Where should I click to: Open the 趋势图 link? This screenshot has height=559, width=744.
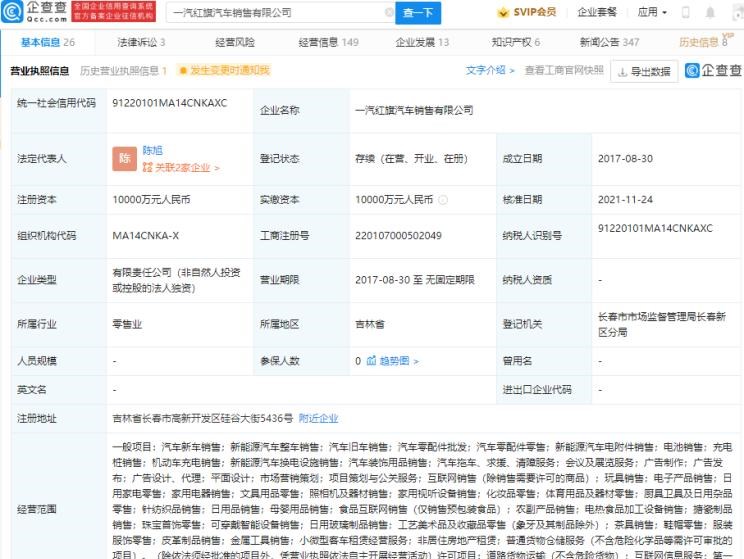pyautogui.click(x=398, y=361)
